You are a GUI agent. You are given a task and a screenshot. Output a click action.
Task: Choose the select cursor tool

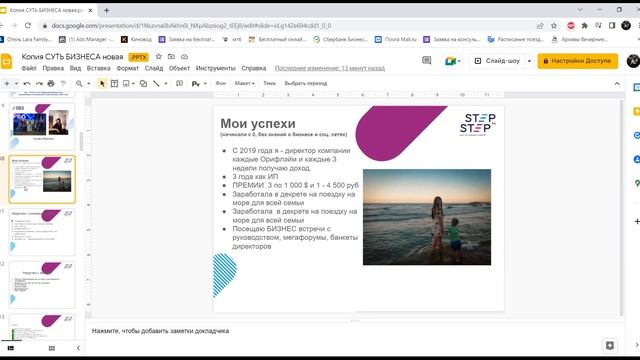coord(102,83)
